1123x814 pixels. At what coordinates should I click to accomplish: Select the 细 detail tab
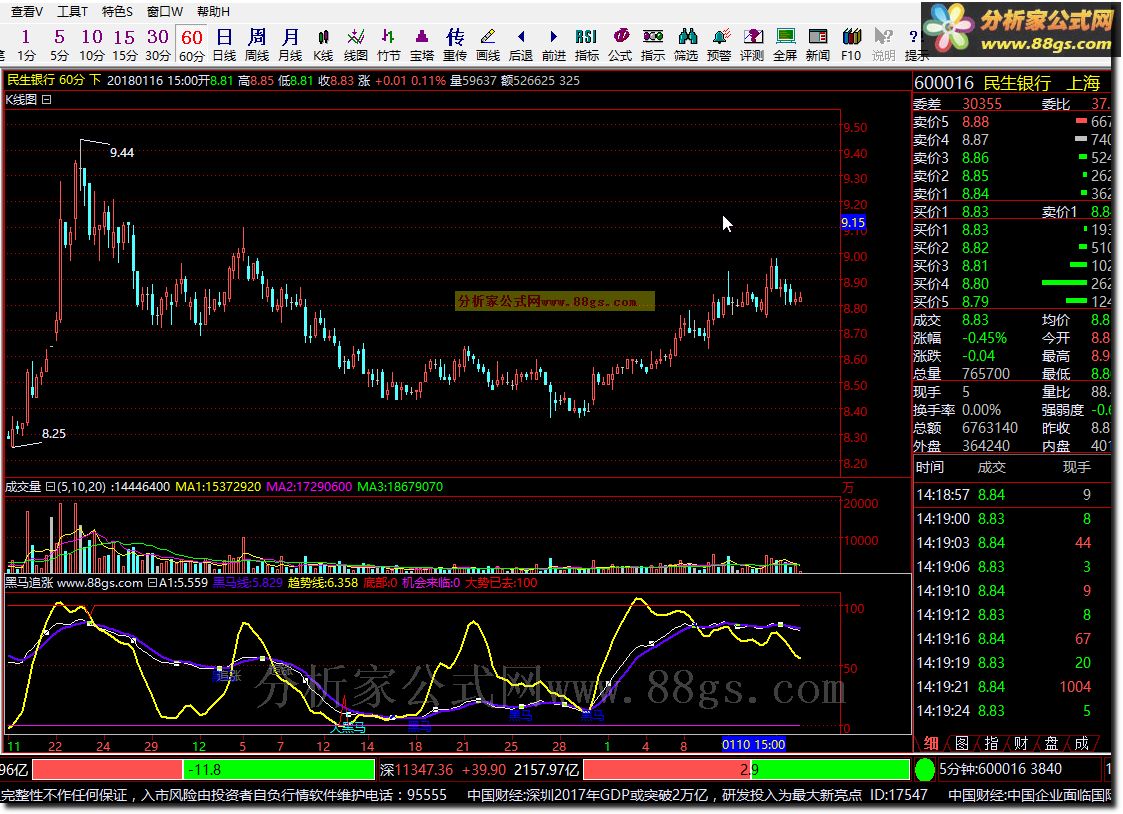(x=930, y=743)
